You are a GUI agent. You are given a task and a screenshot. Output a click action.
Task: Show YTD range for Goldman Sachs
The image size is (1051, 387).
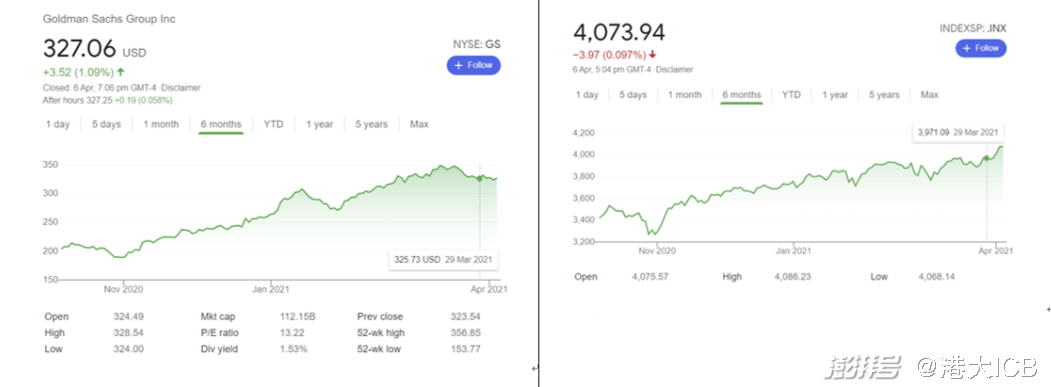coord(273,124)
